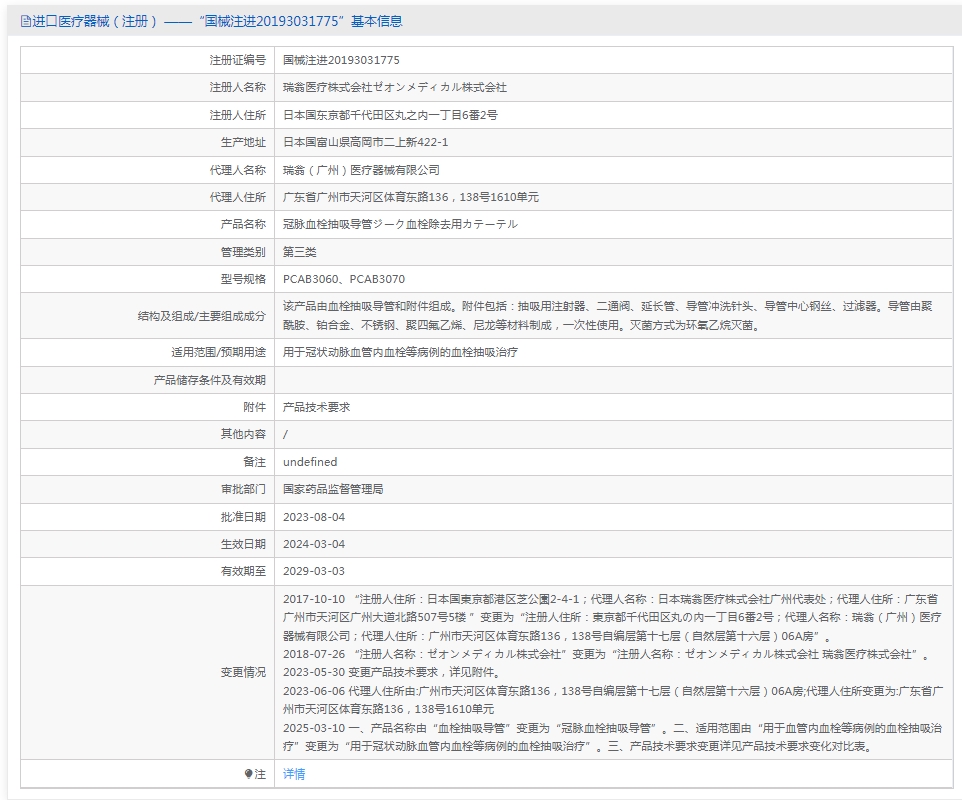The height and width of the screenshot is (800, 962).
Task: Select agent address 广东省广州市天河区体育东路136 value
Action: pyautogui.click(x=410, y=197)
